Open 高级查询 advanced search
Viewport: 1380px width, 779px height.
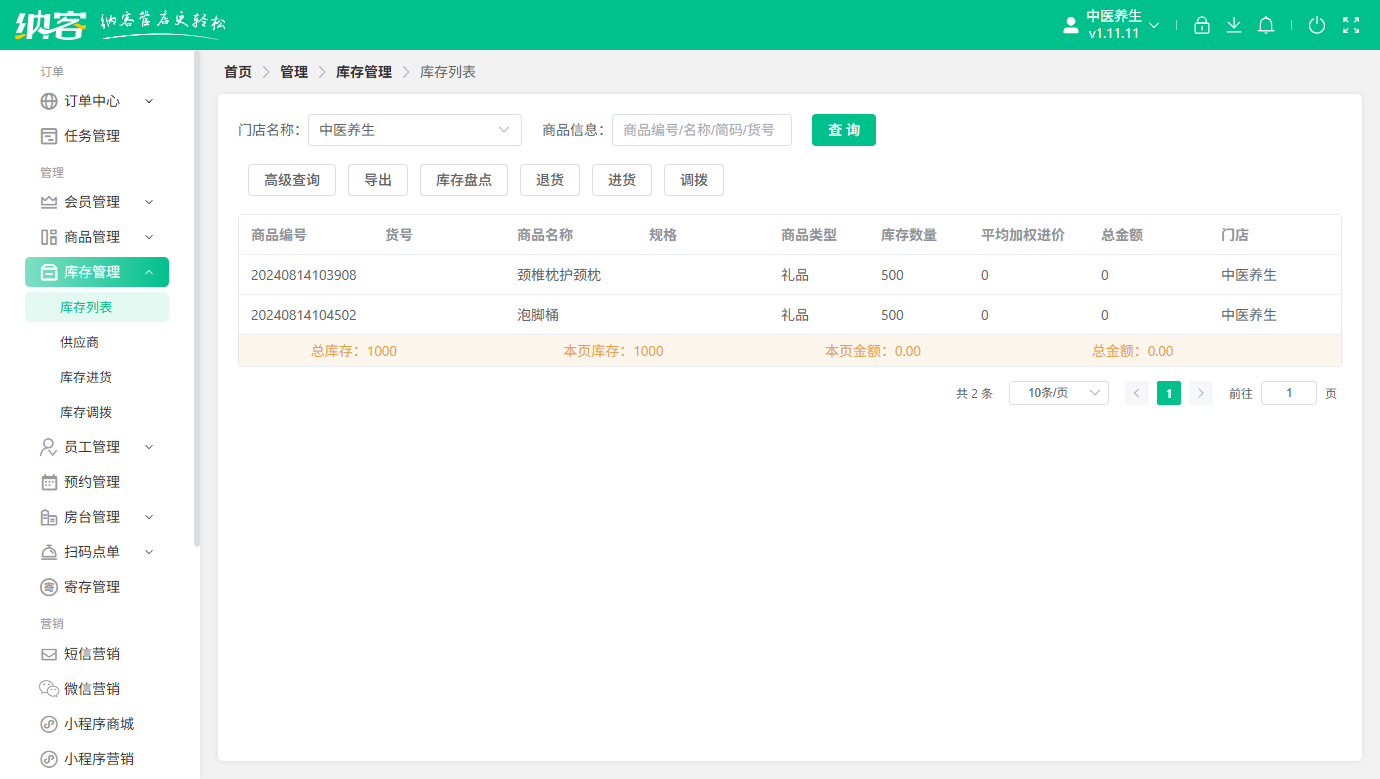291,180
